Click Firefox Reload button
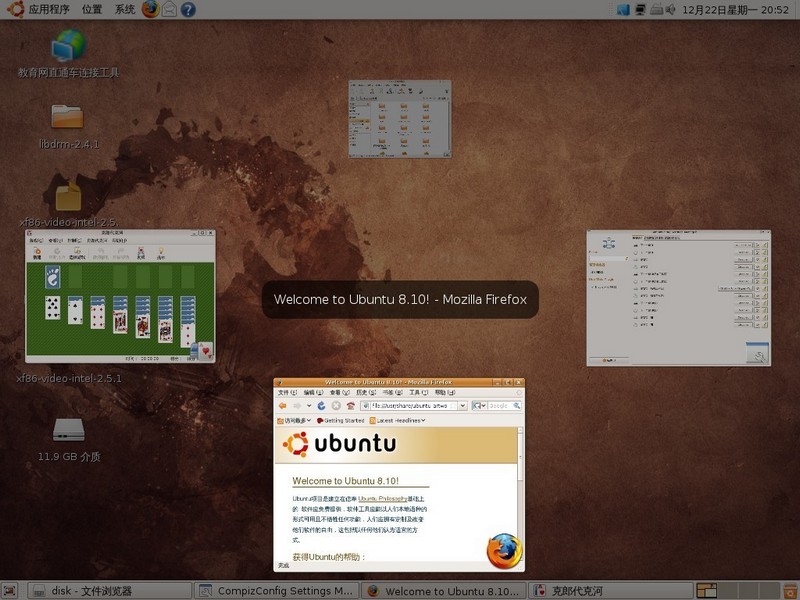 pyautogui.click(x=321, y=406)
